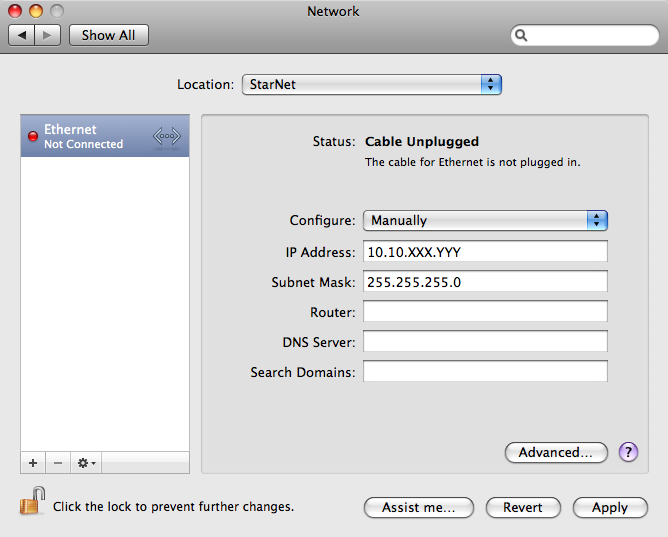The image size is (668, 537).
Task: Click into the Search Domains field
Action: (485, 371)
